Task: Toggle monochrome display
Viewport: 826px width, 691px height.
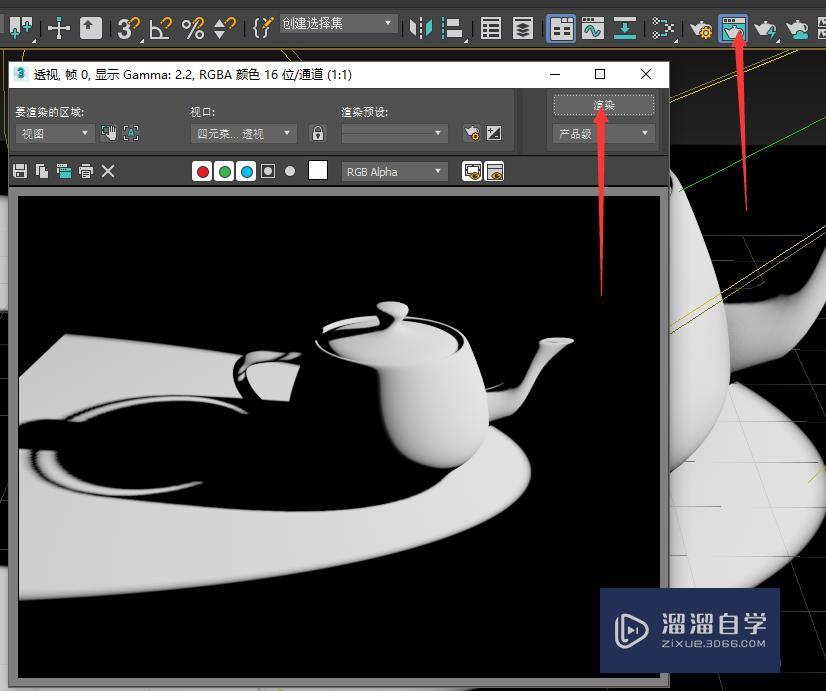Action: (x=290, y=171)
